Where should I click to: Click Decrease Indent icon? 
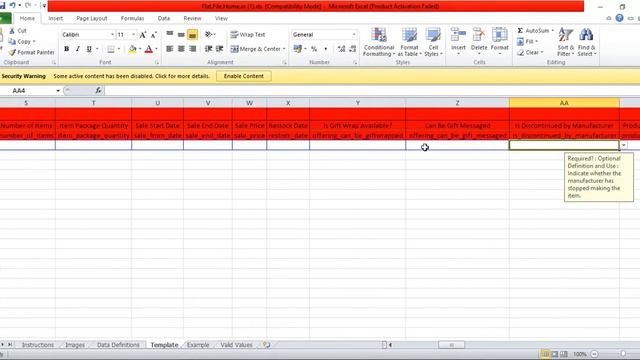pos(209,49)
